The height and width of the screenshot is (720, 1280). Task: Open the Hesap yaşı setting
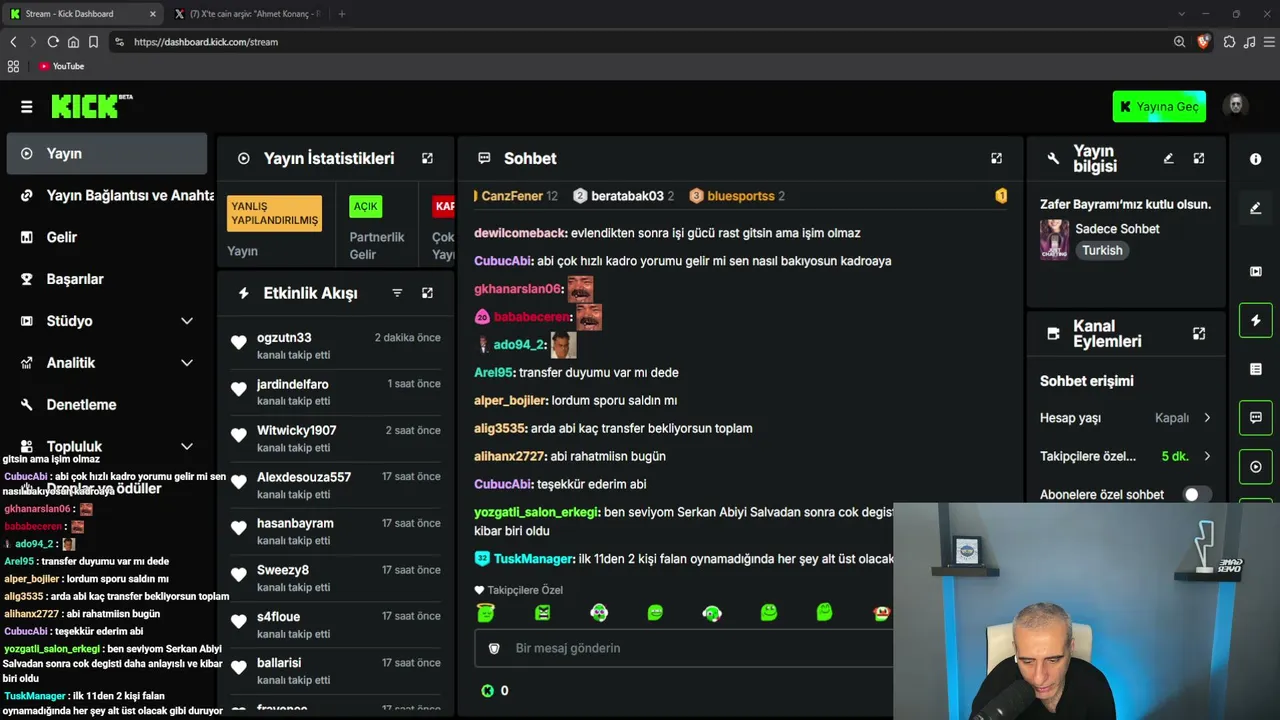click(x=1126, y=418)
